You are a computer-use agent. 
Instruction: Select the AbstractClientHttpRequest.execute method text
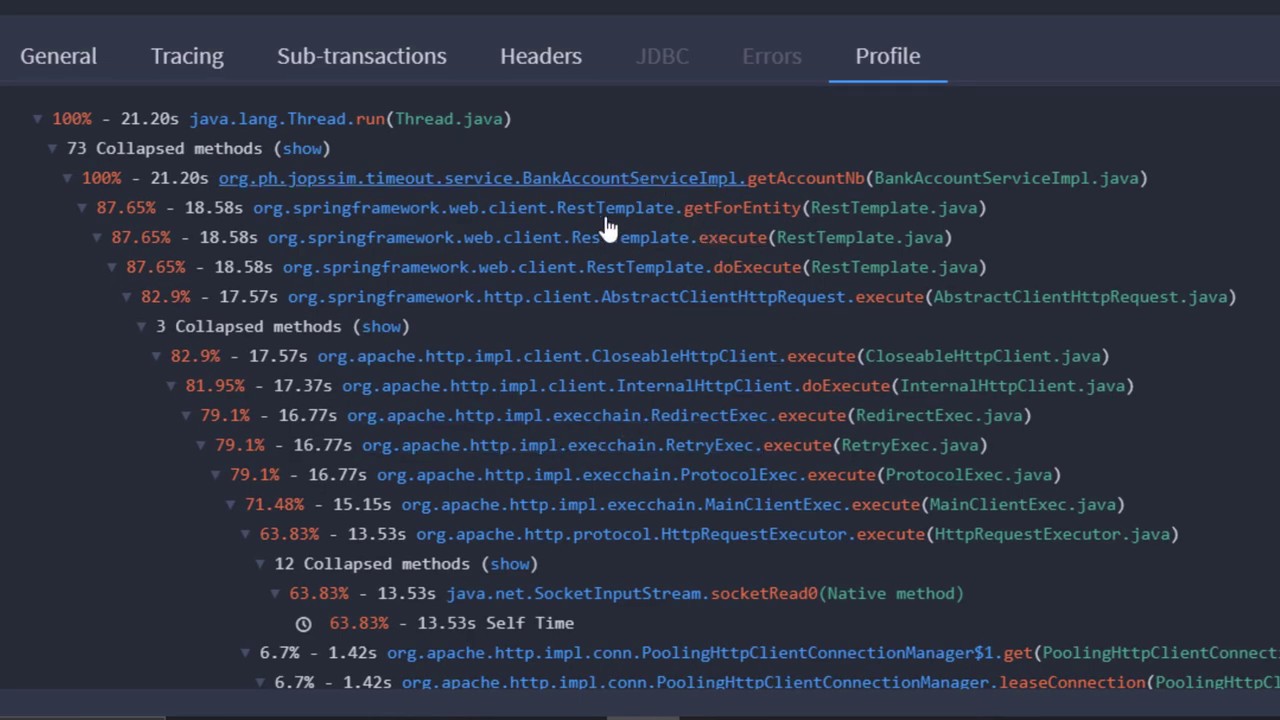click(606, 297)
